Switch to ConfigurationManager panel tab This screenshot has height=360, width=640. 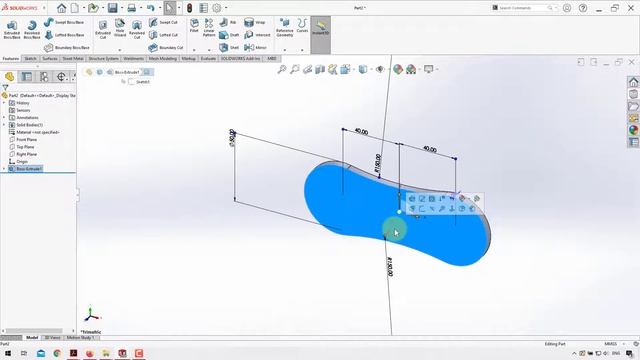point(44,76)
